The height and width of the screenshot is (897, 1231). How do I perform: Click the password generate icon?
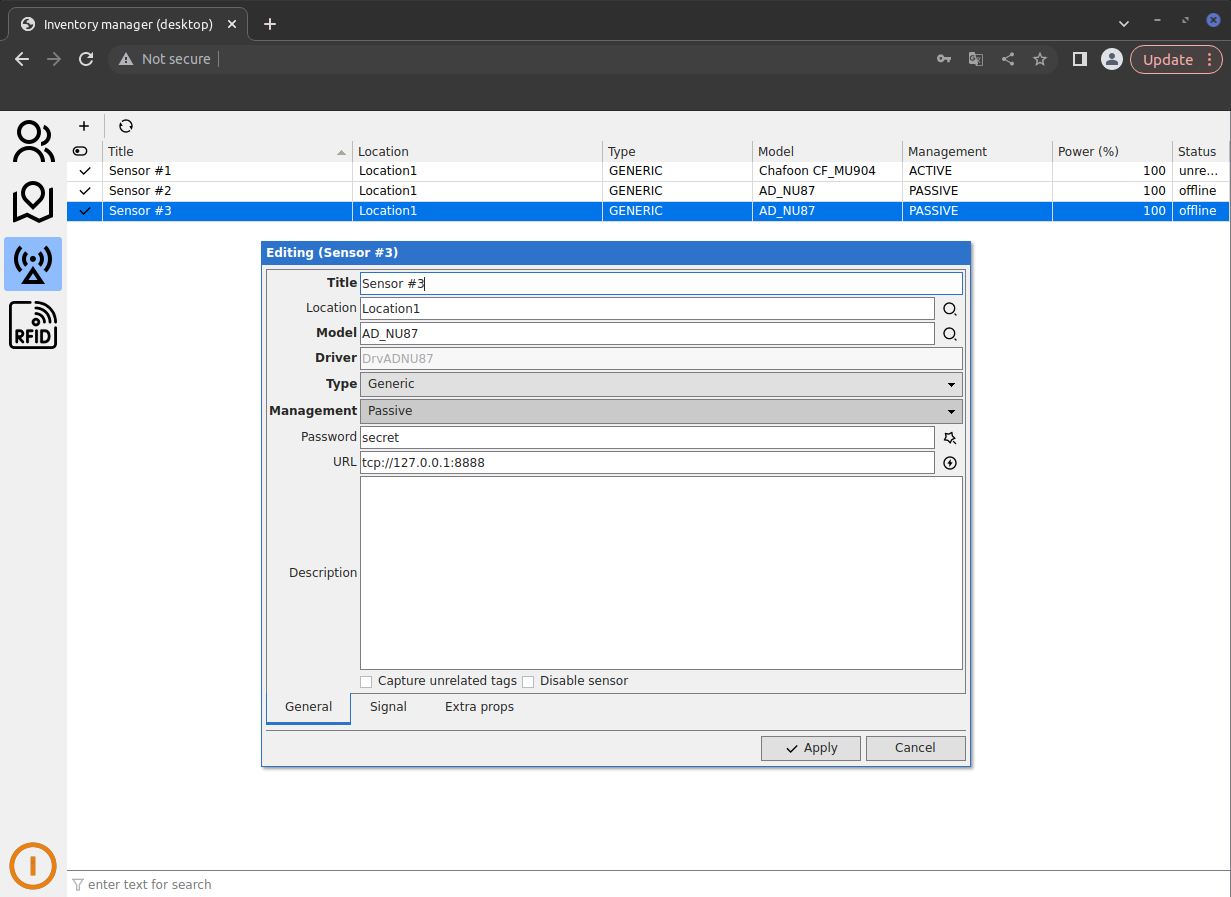(x=950, y=438)
